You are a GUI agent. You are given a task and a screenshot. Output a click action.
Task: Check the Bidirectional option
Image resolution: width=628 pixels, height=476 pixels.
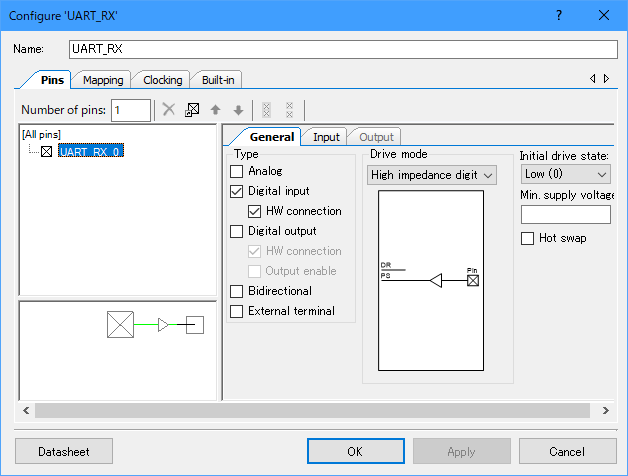[x=237, y=291]
